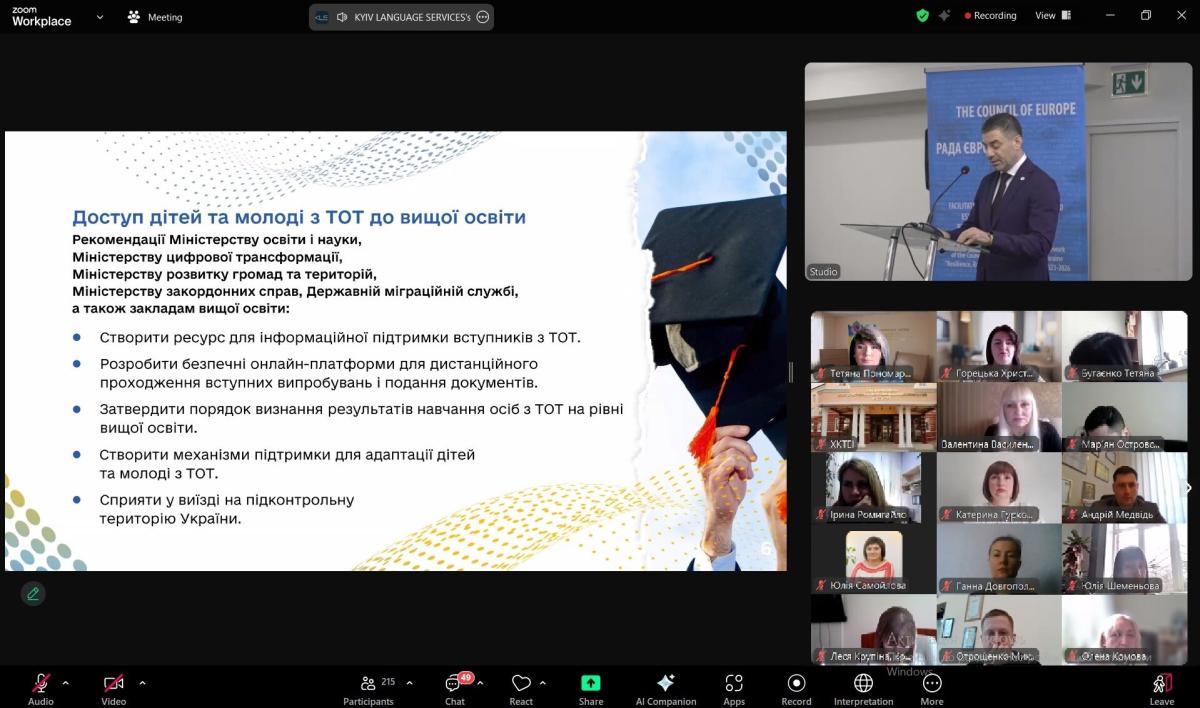1200x708 pixels.
Task: Expand the chat options arrow
Action: tap(481, 683)
